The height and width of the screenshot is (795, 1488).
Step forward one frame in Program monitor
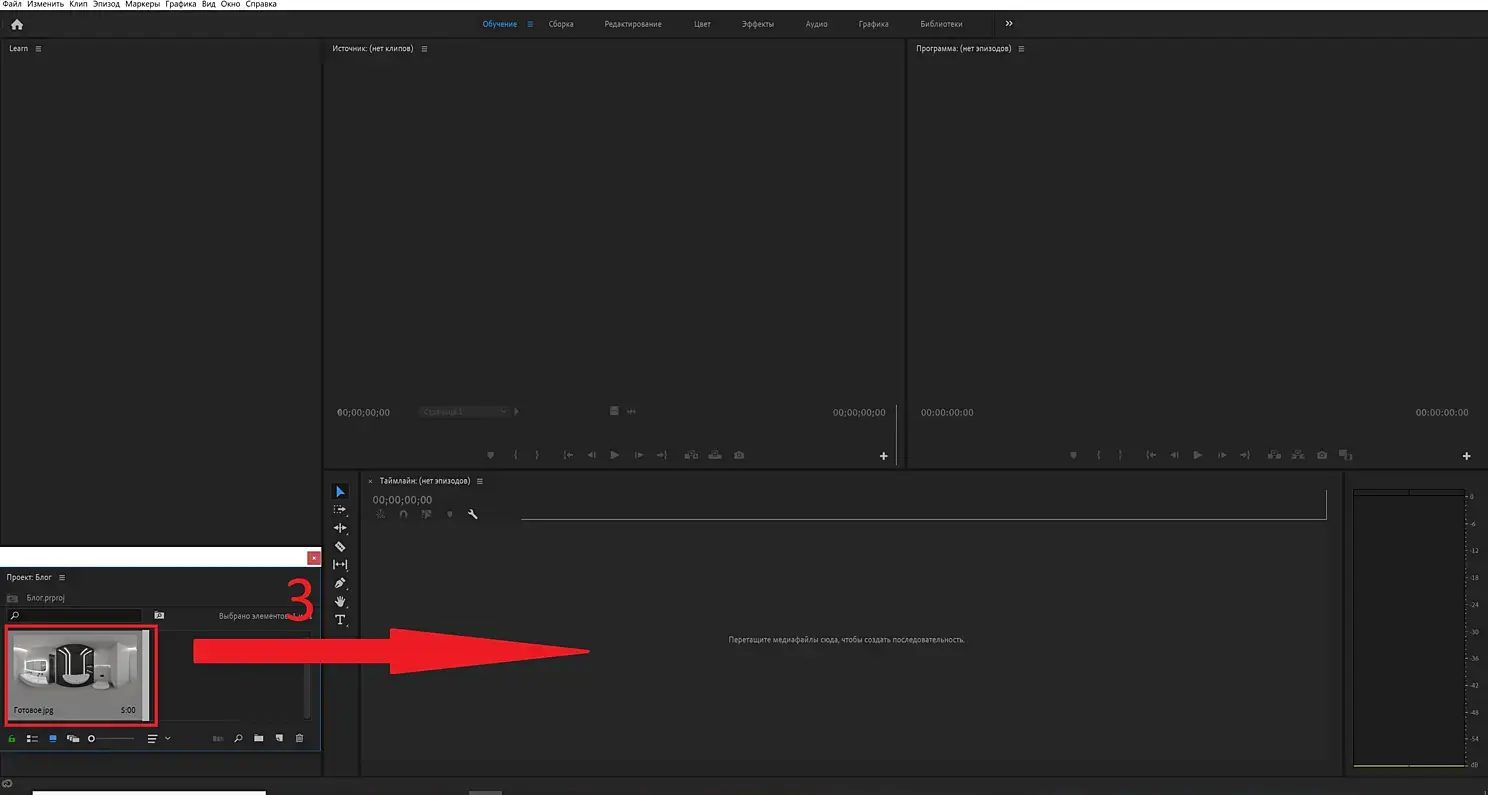[x=1222, y=455]
